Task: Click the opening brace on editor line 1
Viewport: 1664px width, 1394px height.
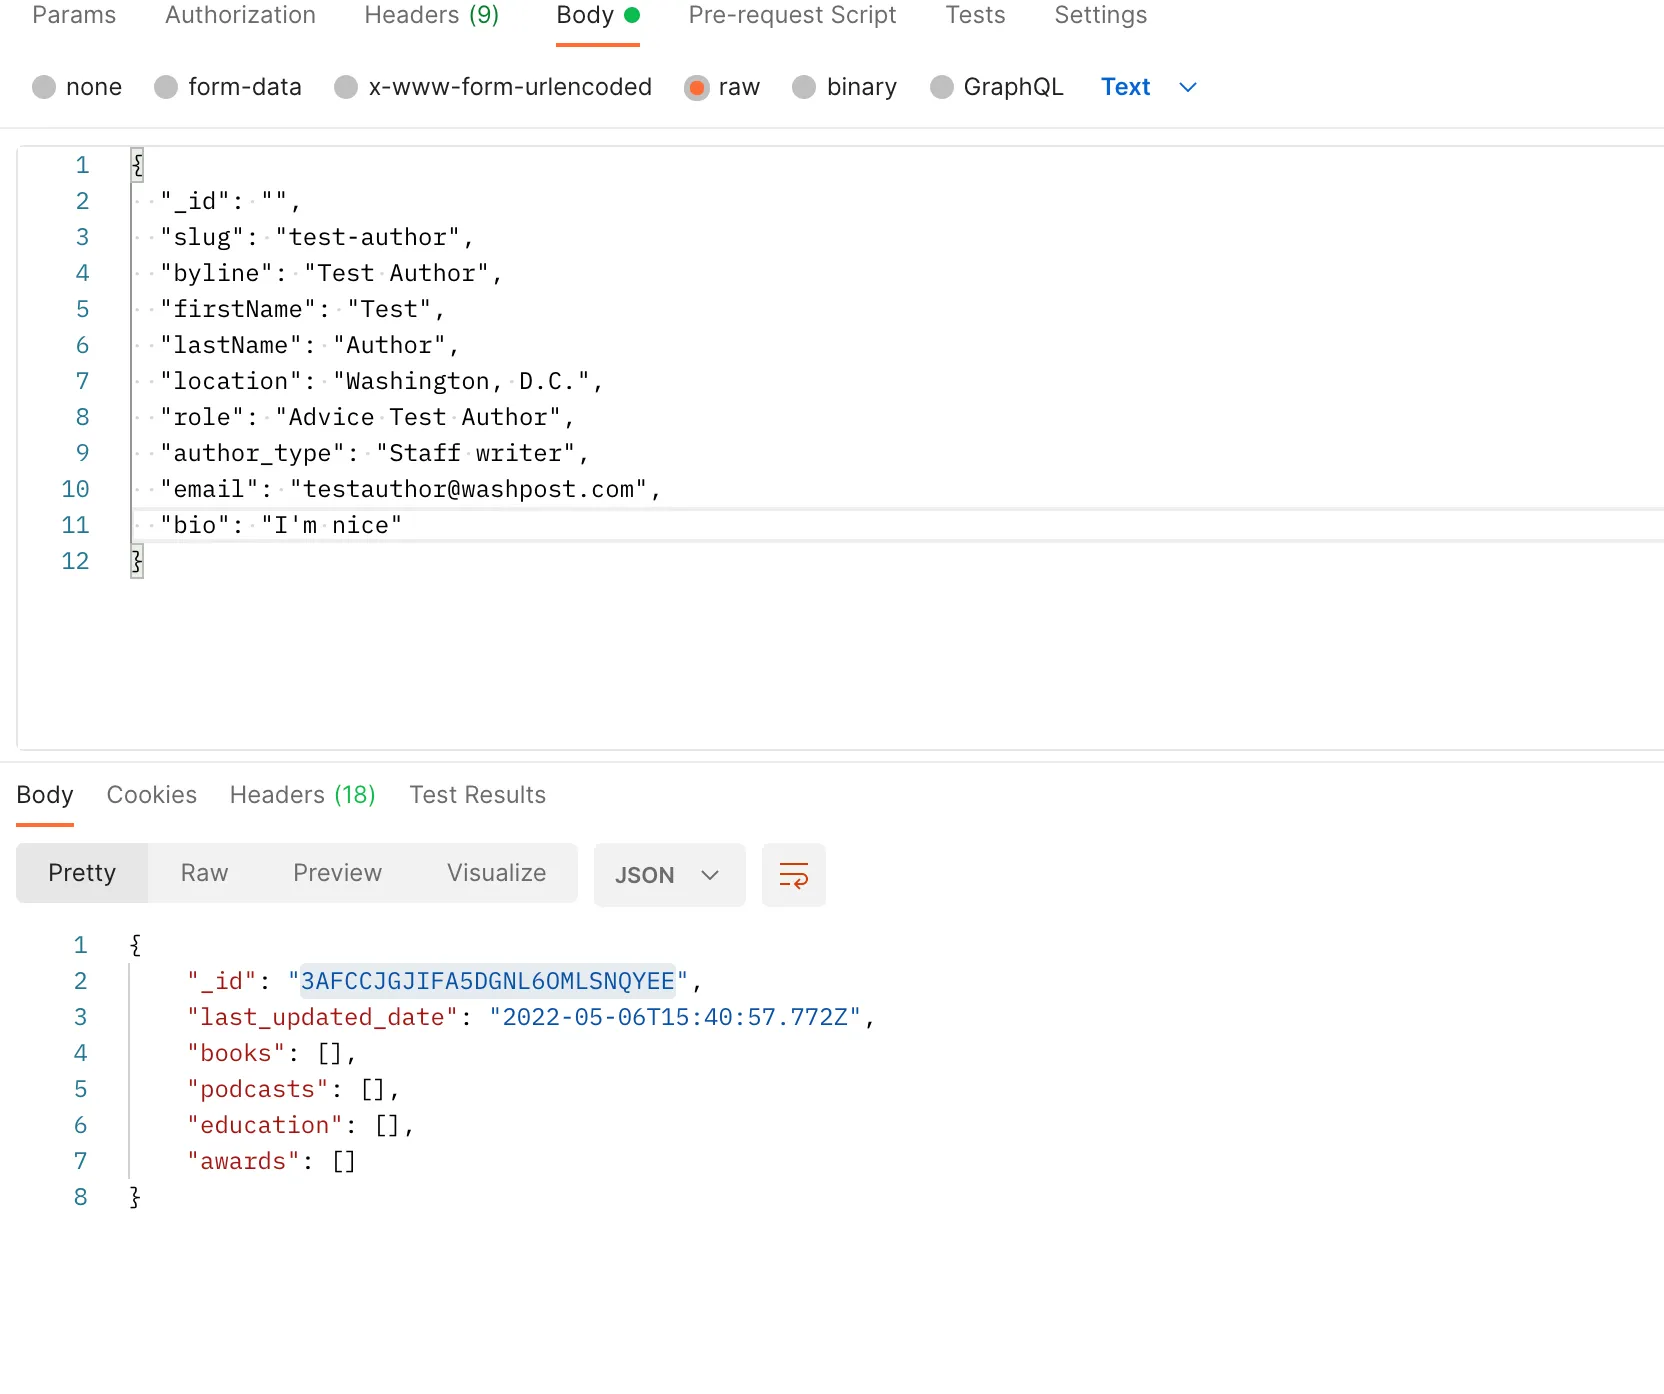Action: (x=137, y=165)
